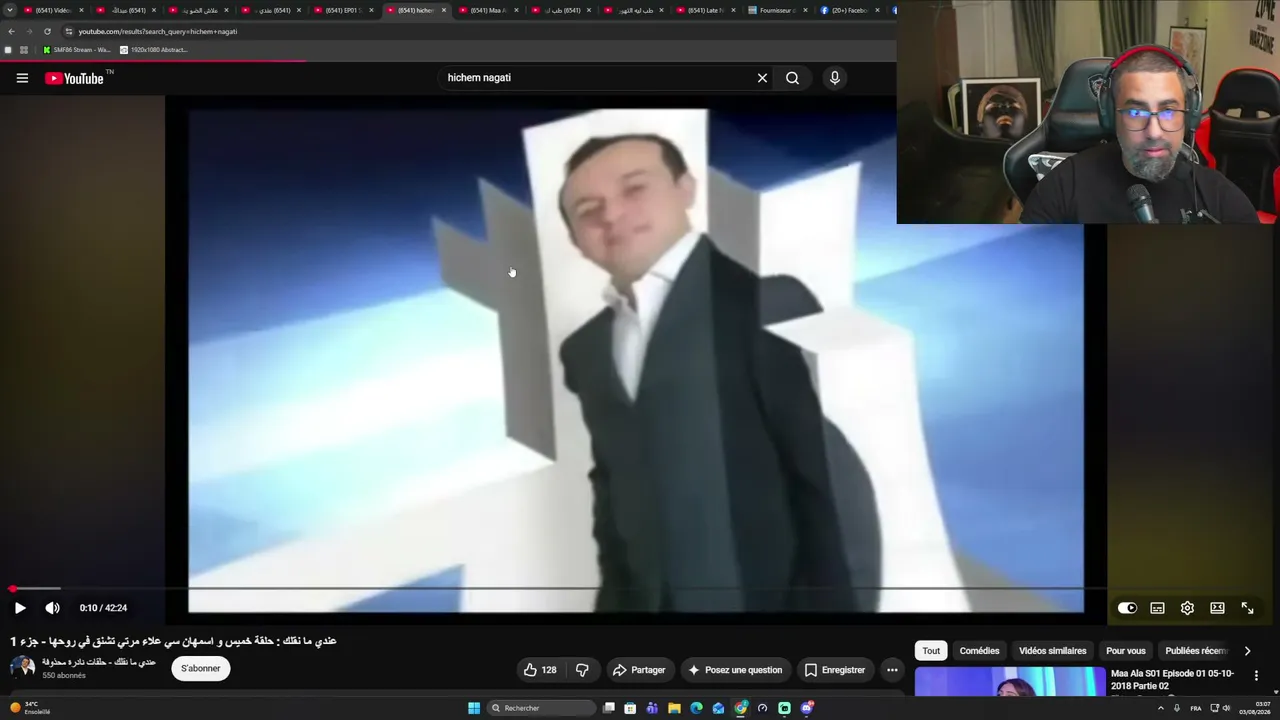Open the Windows Start menu
The height and width of the screenshot is (720, 1280).
(474, 708)
